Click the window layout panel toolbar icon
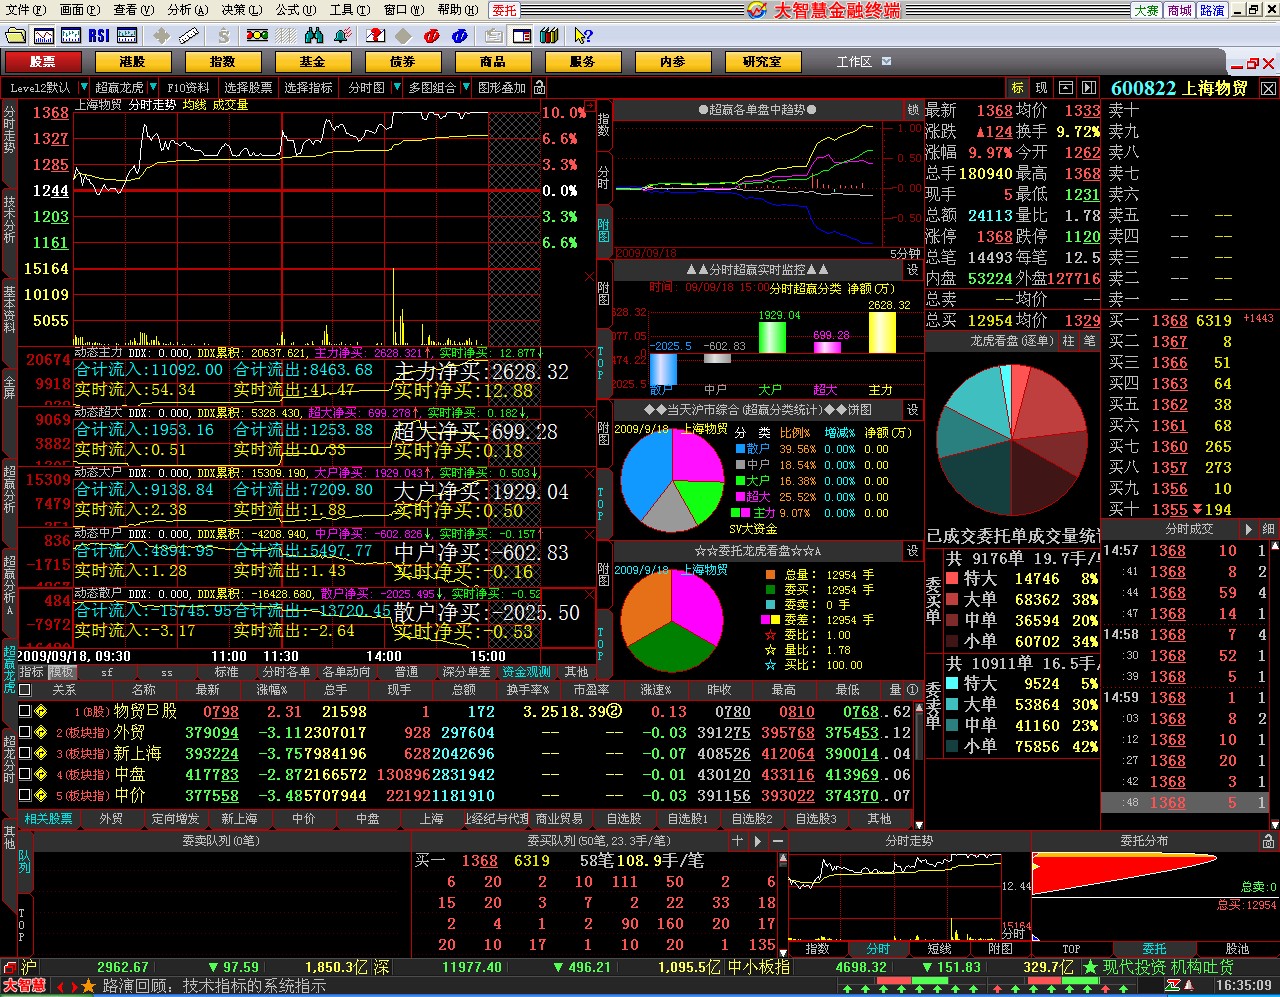 point(521,36)
